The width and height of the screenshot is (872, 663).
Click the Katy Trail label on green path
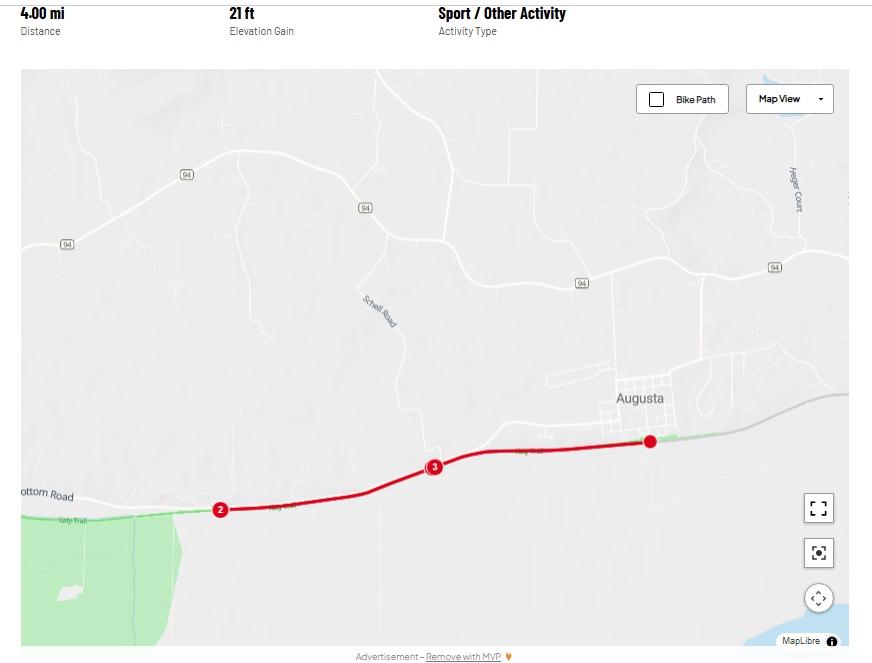point(73,521)
